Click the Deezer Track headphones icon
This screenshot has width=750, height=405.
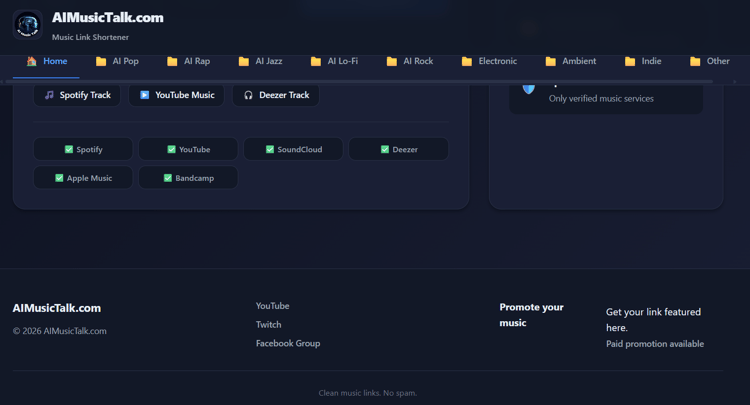coord(248,95)
